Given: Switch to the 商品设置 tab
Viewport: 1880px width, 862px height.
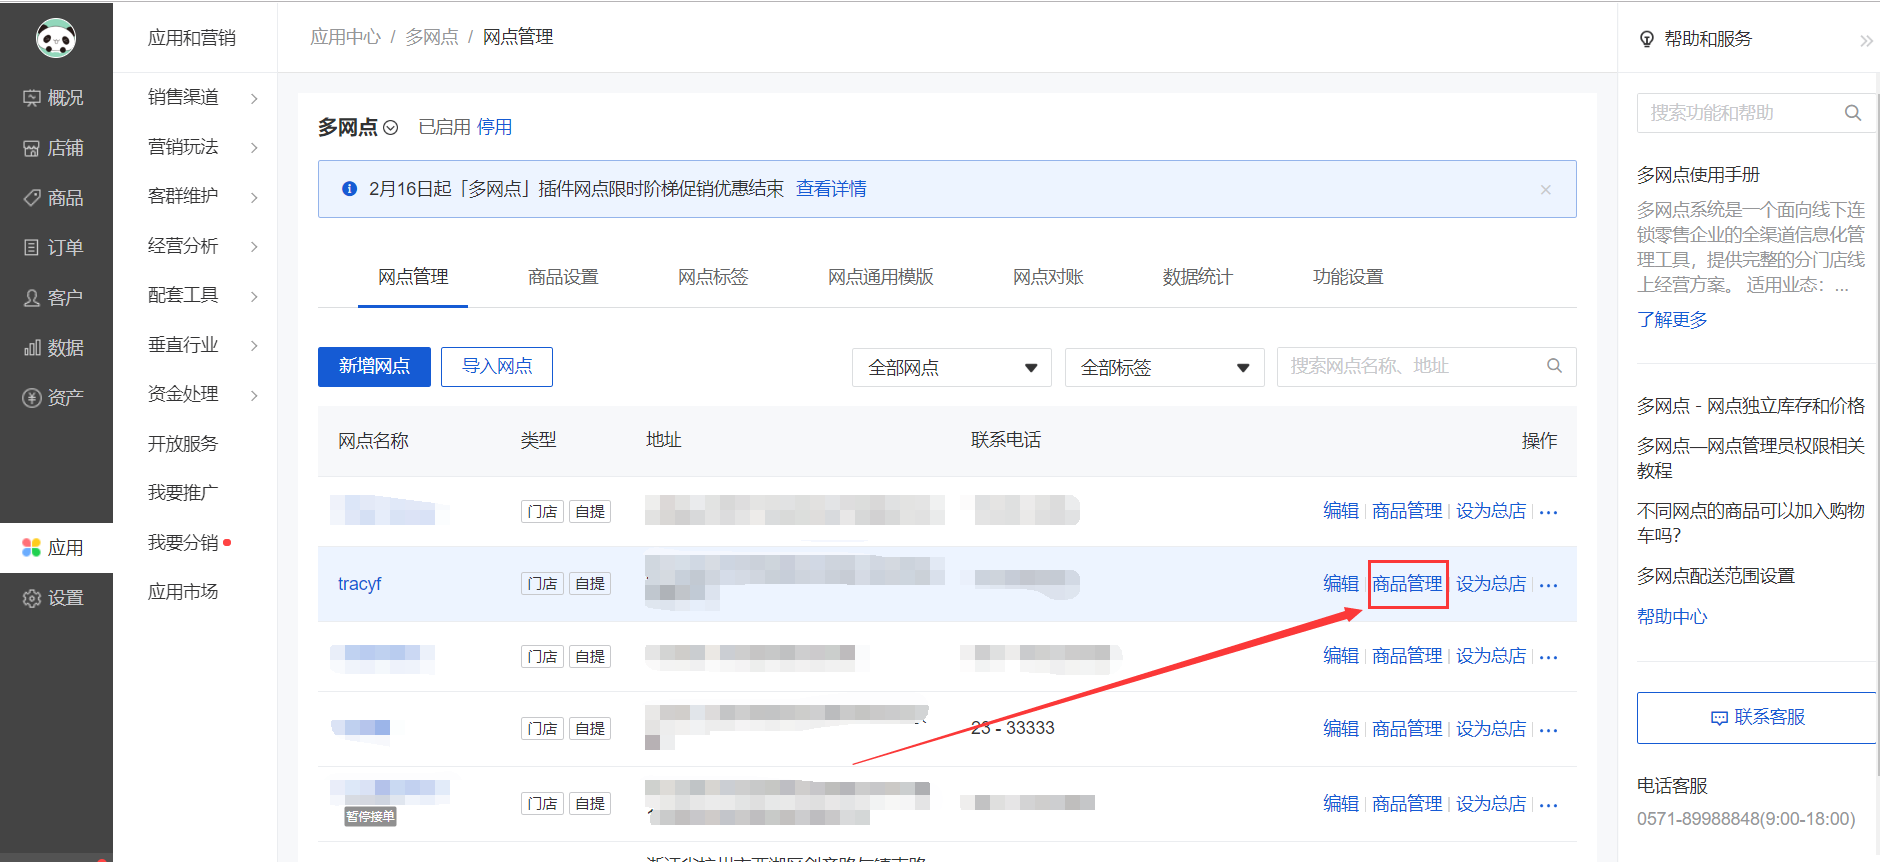Looking at the screenshot, I should click(563, 277).
